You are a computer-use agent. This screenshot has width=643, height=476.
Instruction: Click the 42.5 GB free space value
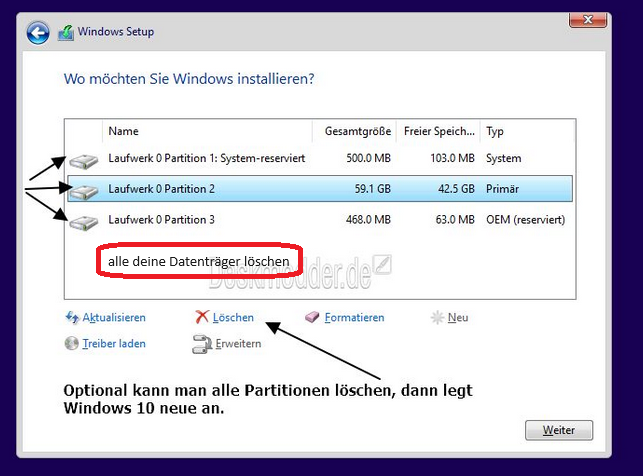coord(456,189)
